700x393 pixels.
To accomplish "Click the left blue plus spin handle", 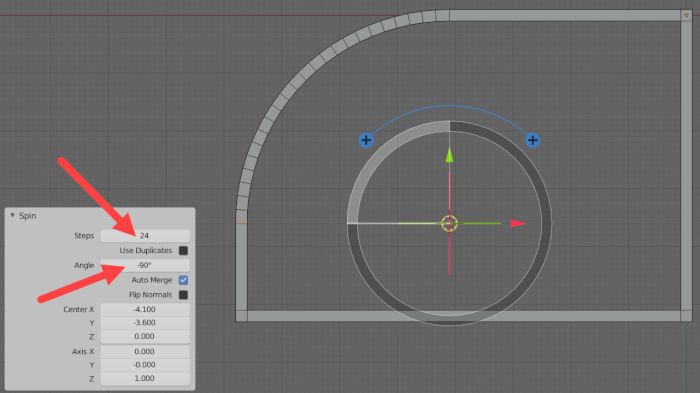I will tap(366, 140).
